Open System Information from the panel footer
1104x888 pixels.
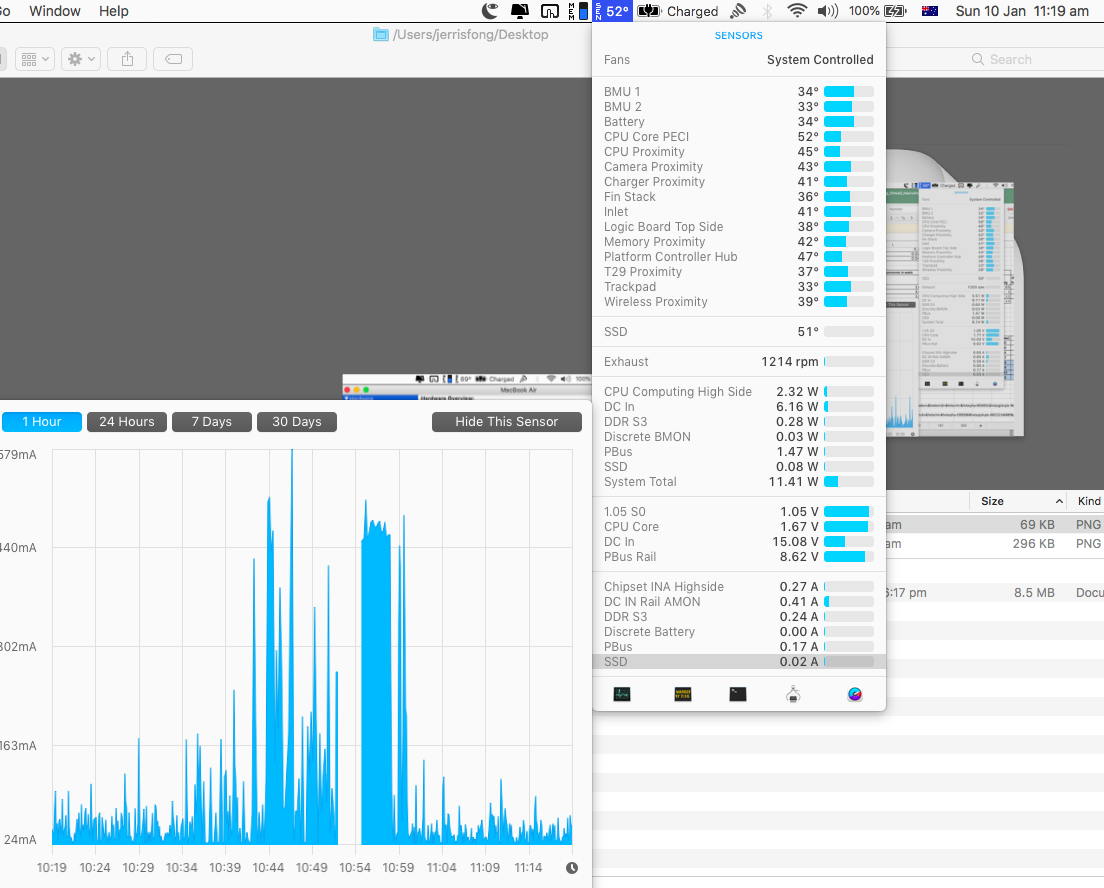coord(793,694)
